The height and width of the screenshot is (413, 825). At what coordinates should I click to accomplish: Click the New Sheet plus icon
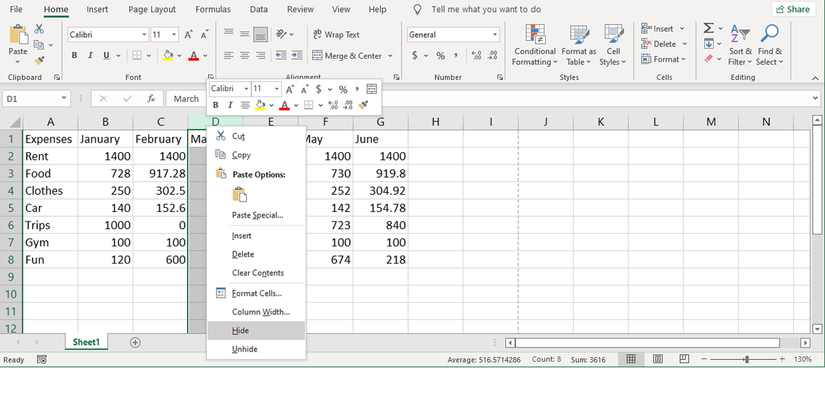coord(135,343)
